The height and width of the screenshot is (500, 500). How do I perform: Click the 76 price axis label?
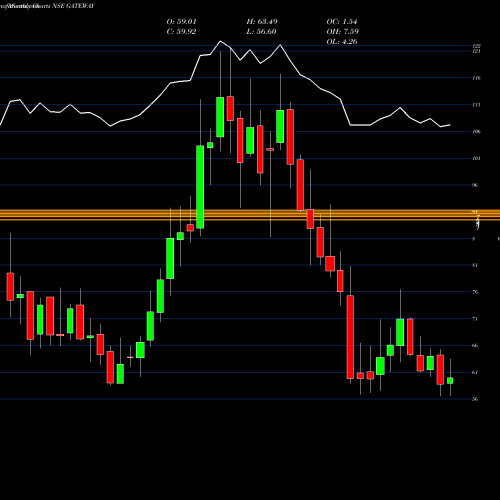click(x=475, y=292)
